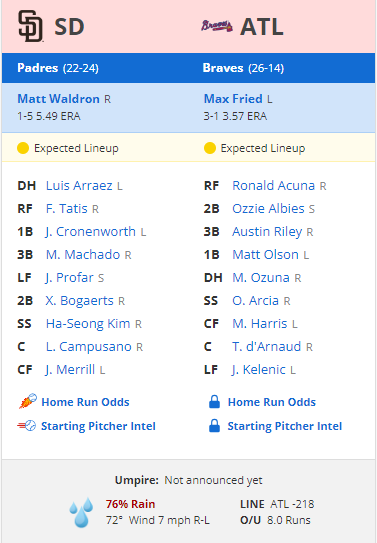Open J. Cronenworth's player page
This screenshot has height=543, width=377.
(91, 232)
